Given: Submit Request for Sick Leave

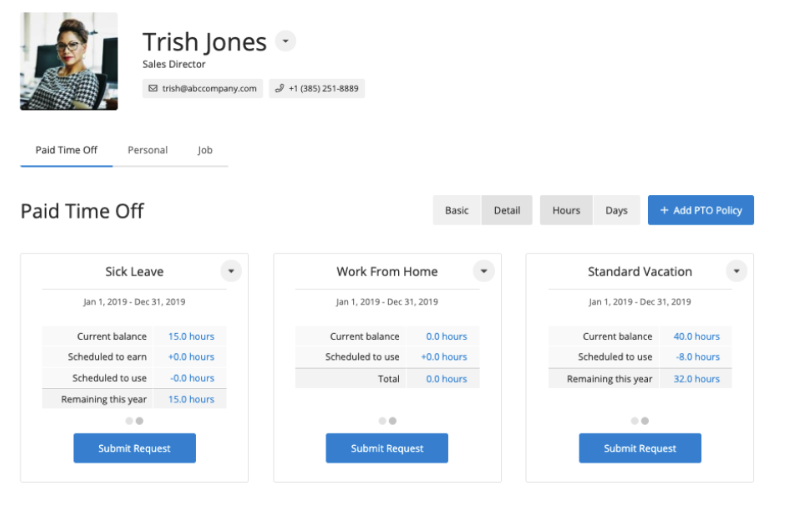Looking at the screenshot, I should [x=134, y=449].
